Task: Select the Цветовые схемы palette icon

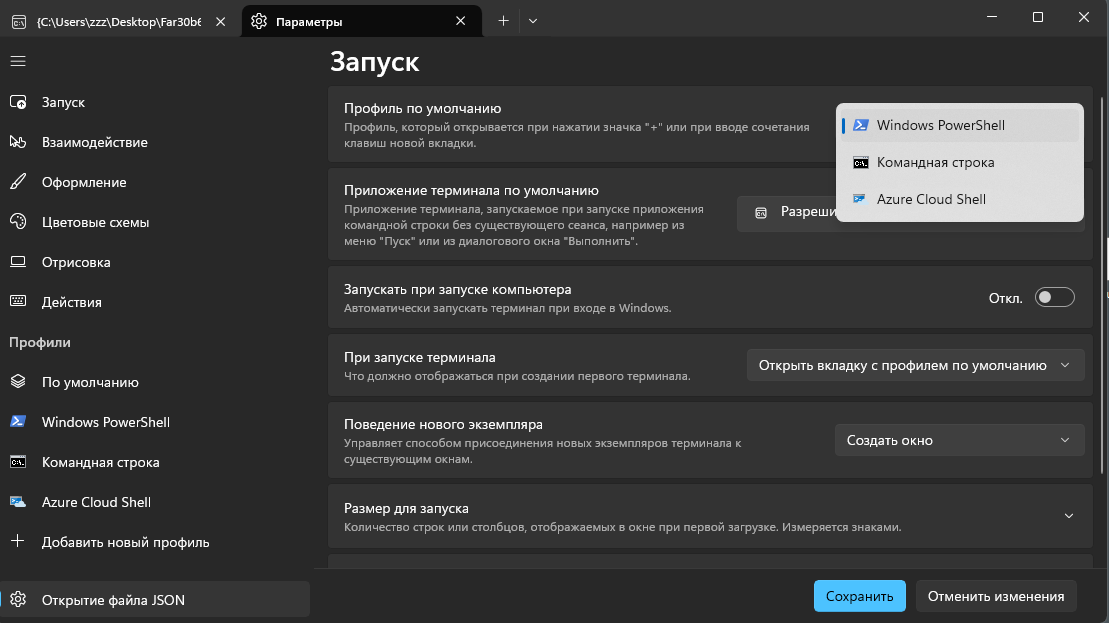Action: pos(18,222)
